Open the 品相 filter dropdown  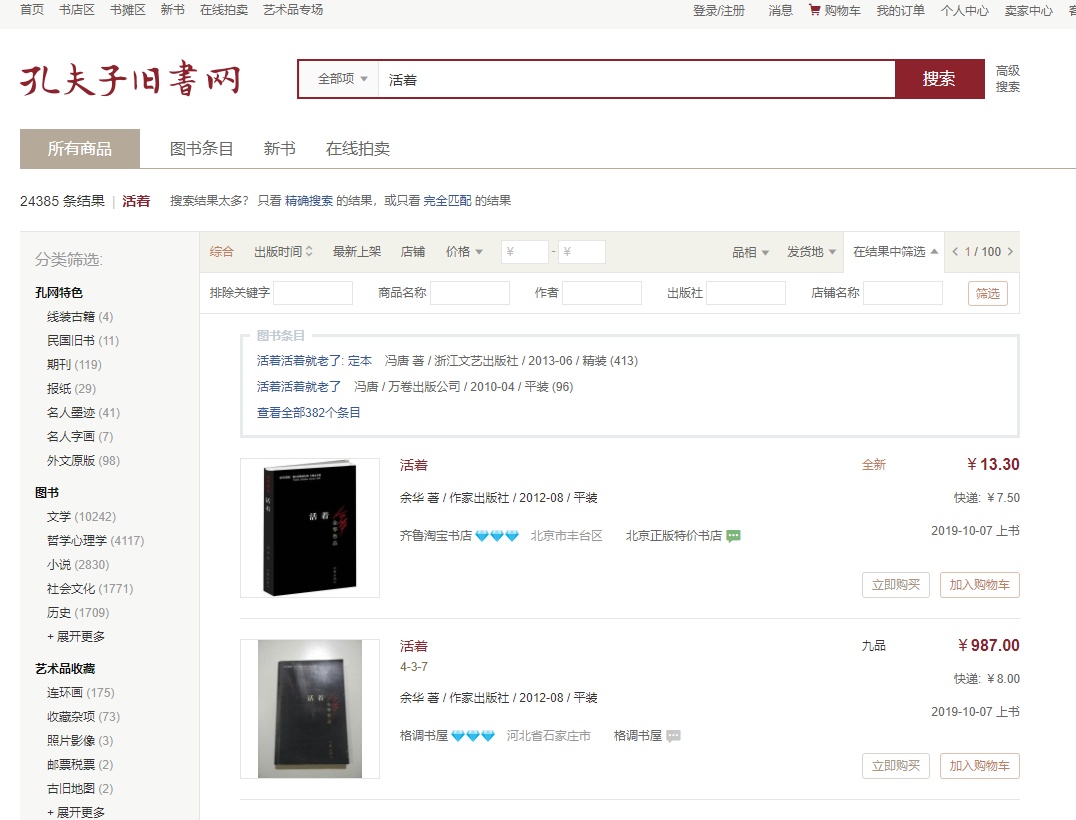tap(750, 253)
